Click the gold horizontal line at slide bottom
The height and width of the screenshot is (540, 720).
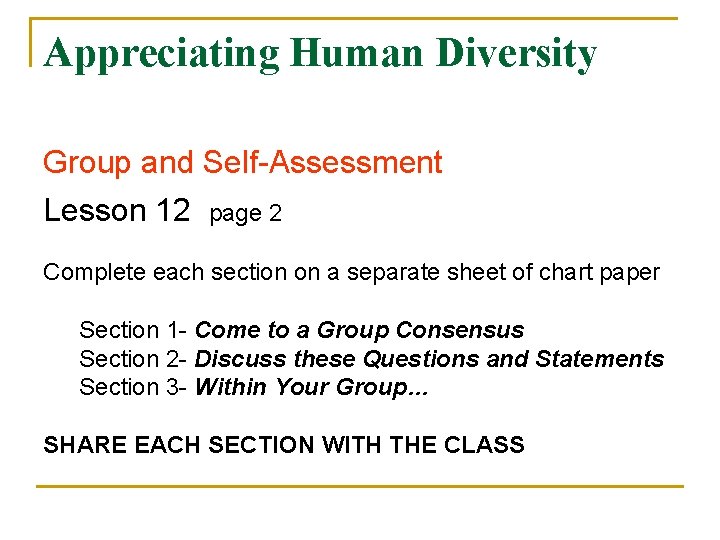359,487
